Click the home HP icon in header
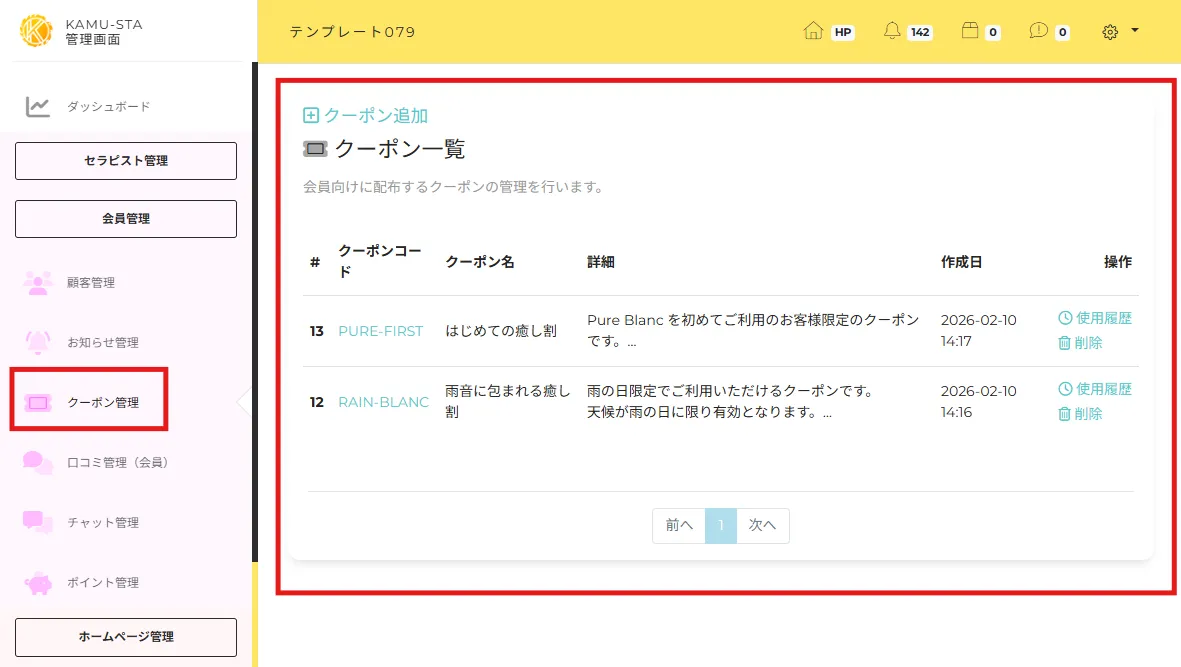 point(813,32)
